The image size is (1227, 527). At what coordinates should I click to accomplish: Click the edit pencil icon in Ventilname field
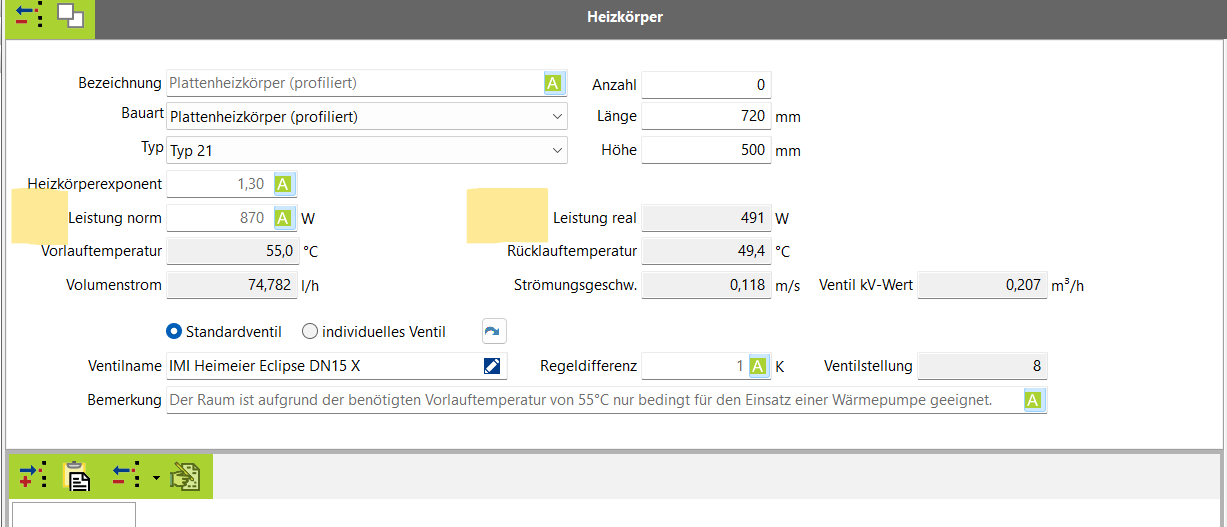tap(491, 366)
